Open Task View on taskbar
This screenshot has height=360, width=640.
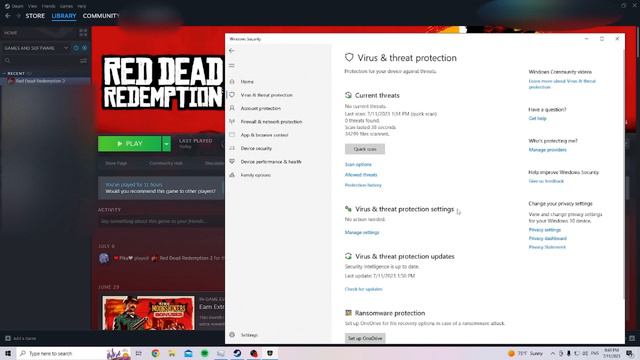138,353
